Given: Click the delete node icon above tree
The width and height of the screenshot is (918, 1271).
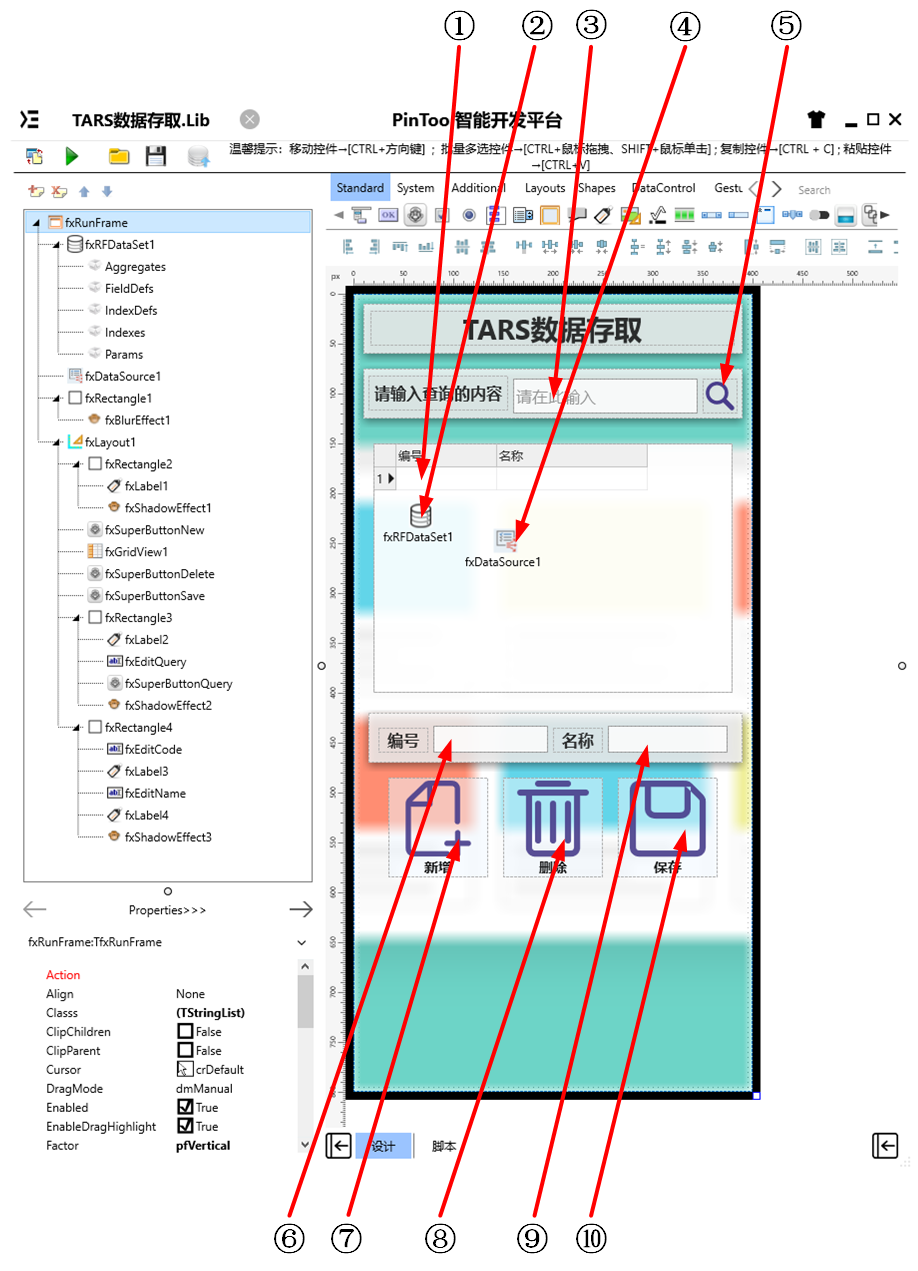Looking at the screenshot, I should (x=59, y=191).
